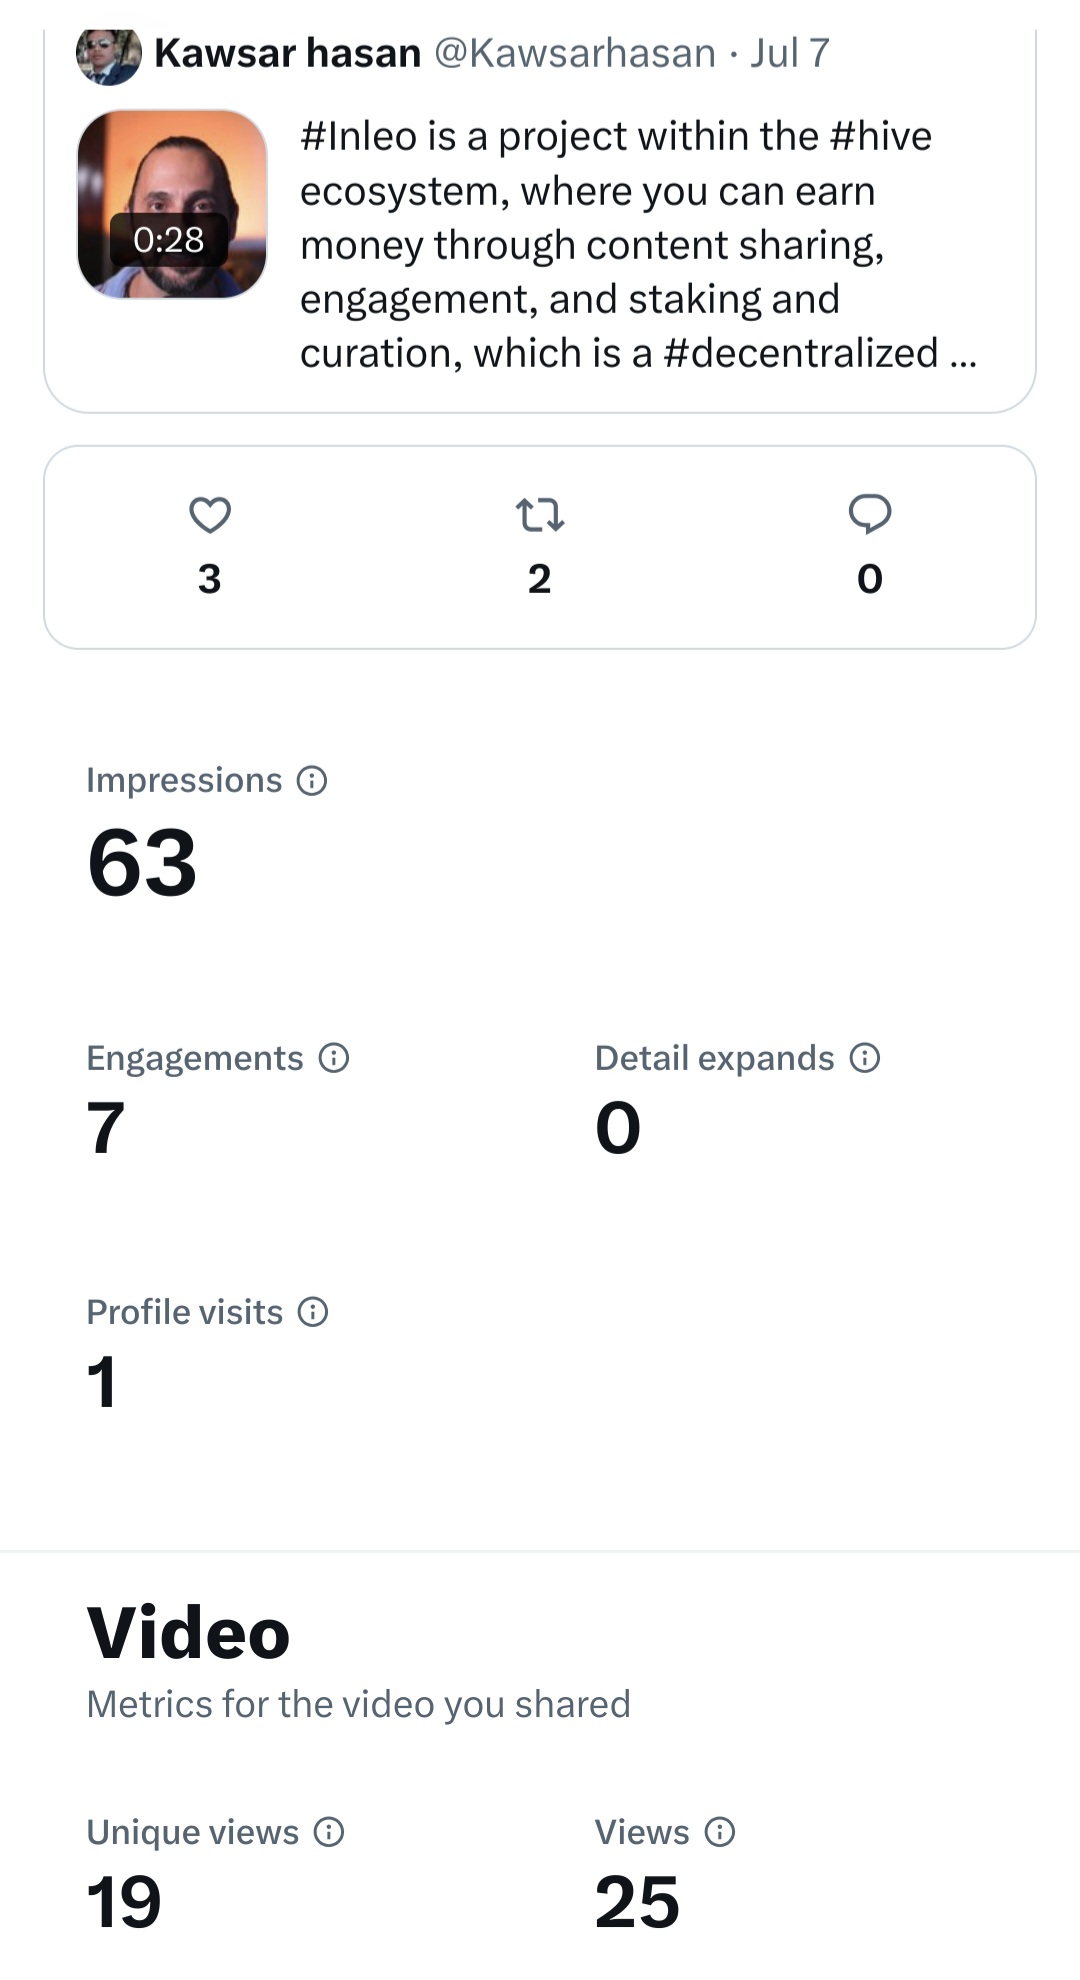Follow the #hive hashtag link

[881, 136]
